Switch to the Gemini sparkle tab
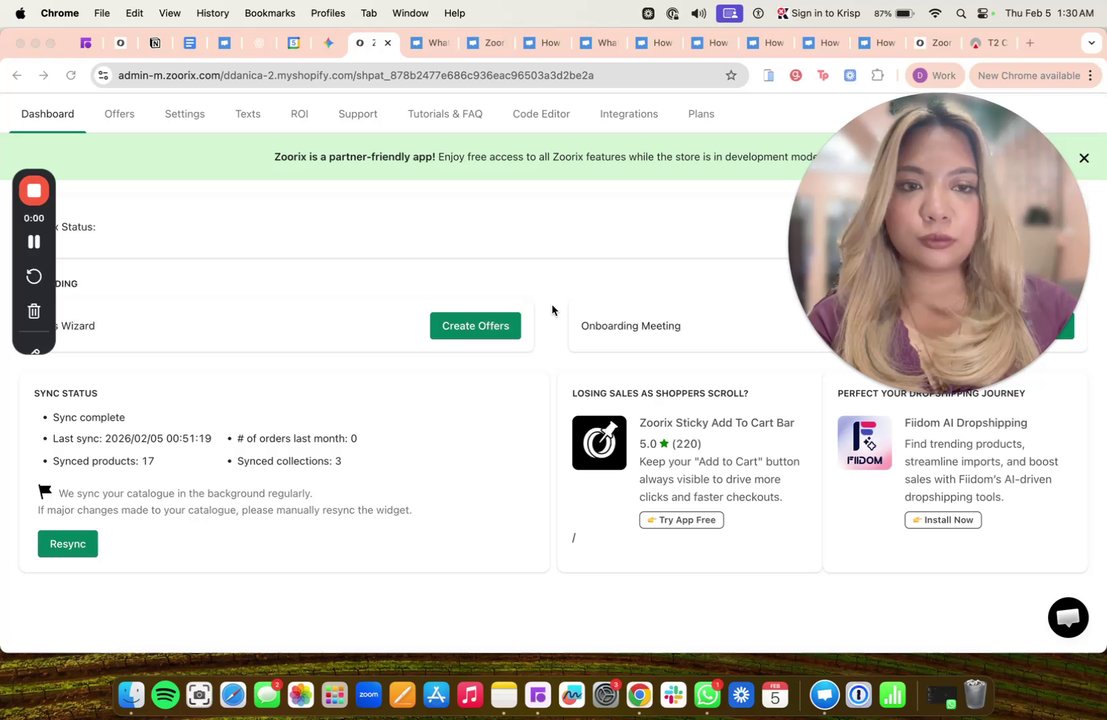Screen dimensions: 1107x720 pyautogui.click(x=328, y=43)
